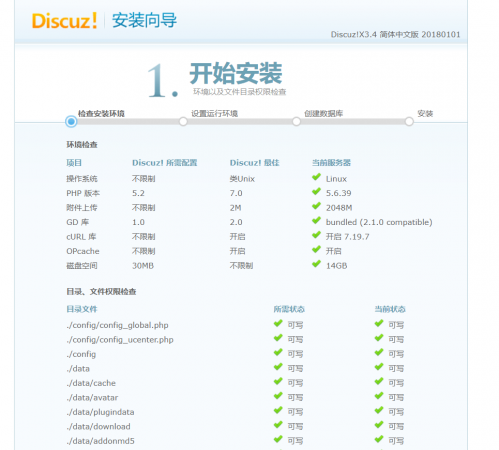499x450 pixels.
Task: Click the required-state checkmark for ./data/download
Action: [x=278, y=425]
